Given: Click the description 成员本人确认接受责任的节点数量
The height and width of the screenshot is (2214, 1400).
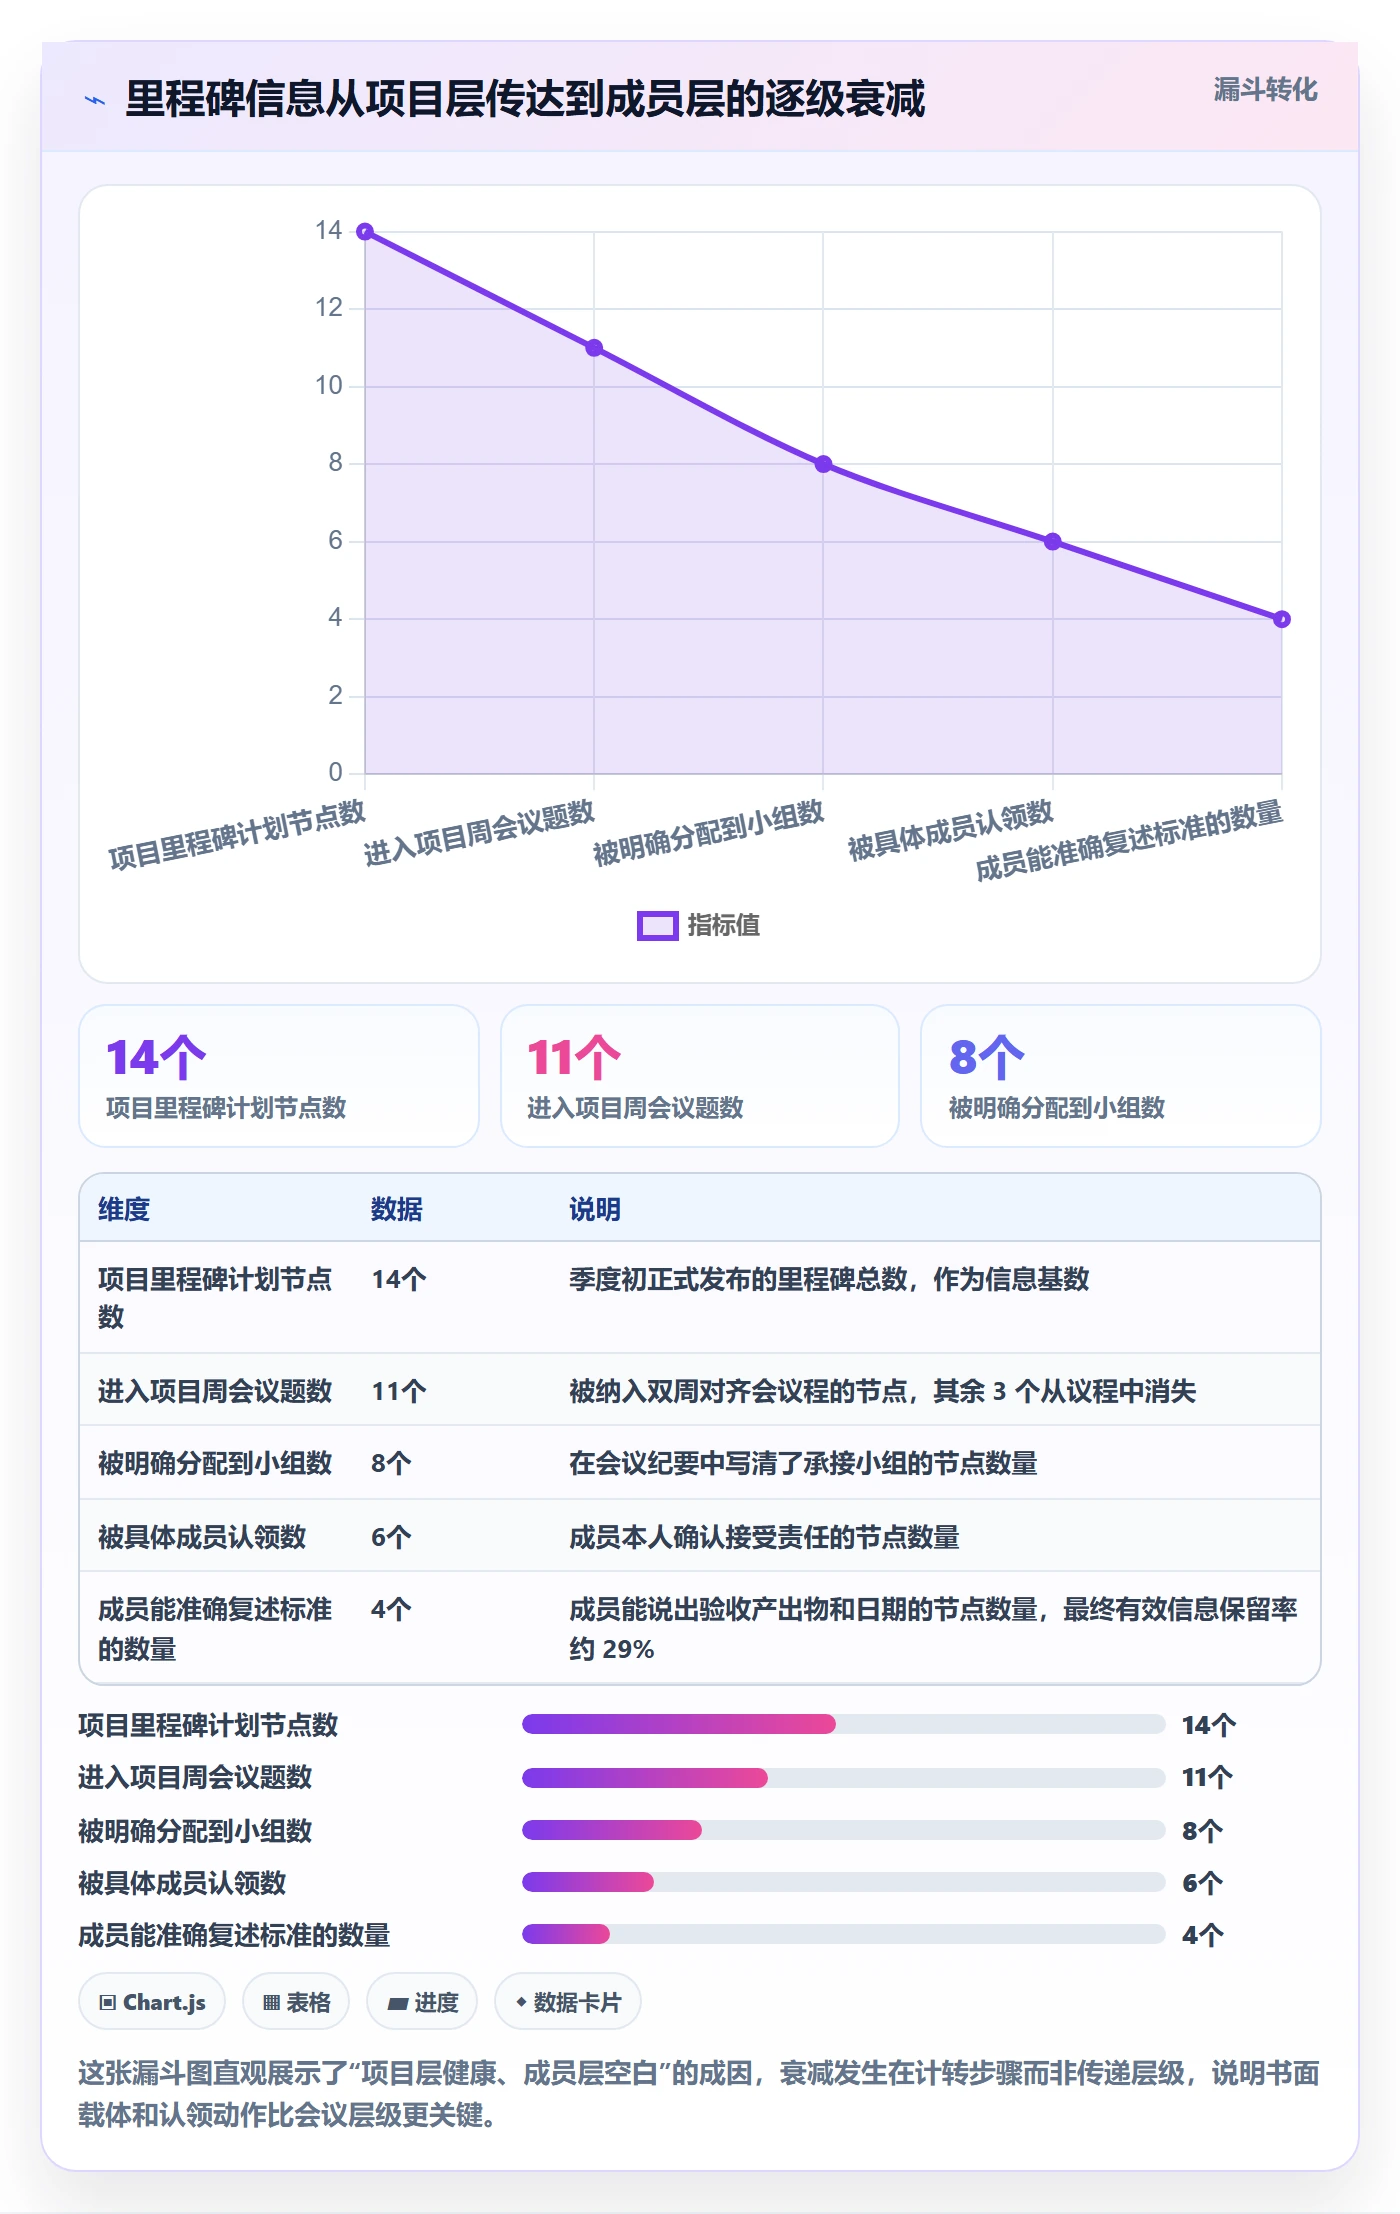Looking at the screenshot, I should 764,1537.
